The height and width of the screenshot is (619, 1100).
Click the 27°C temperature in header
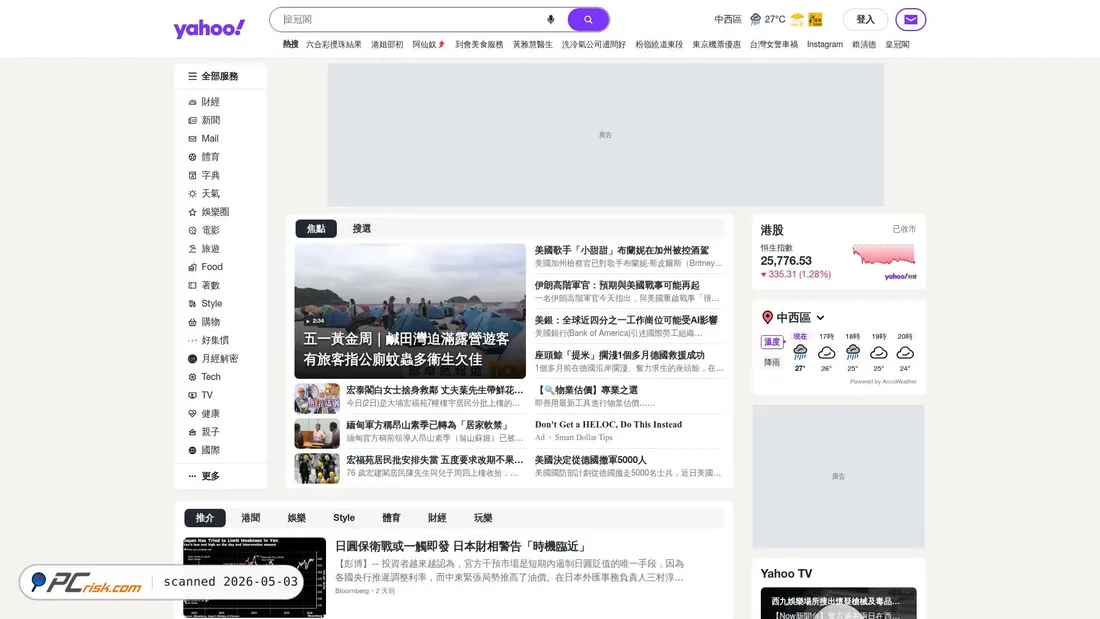[x=775, y=20]
